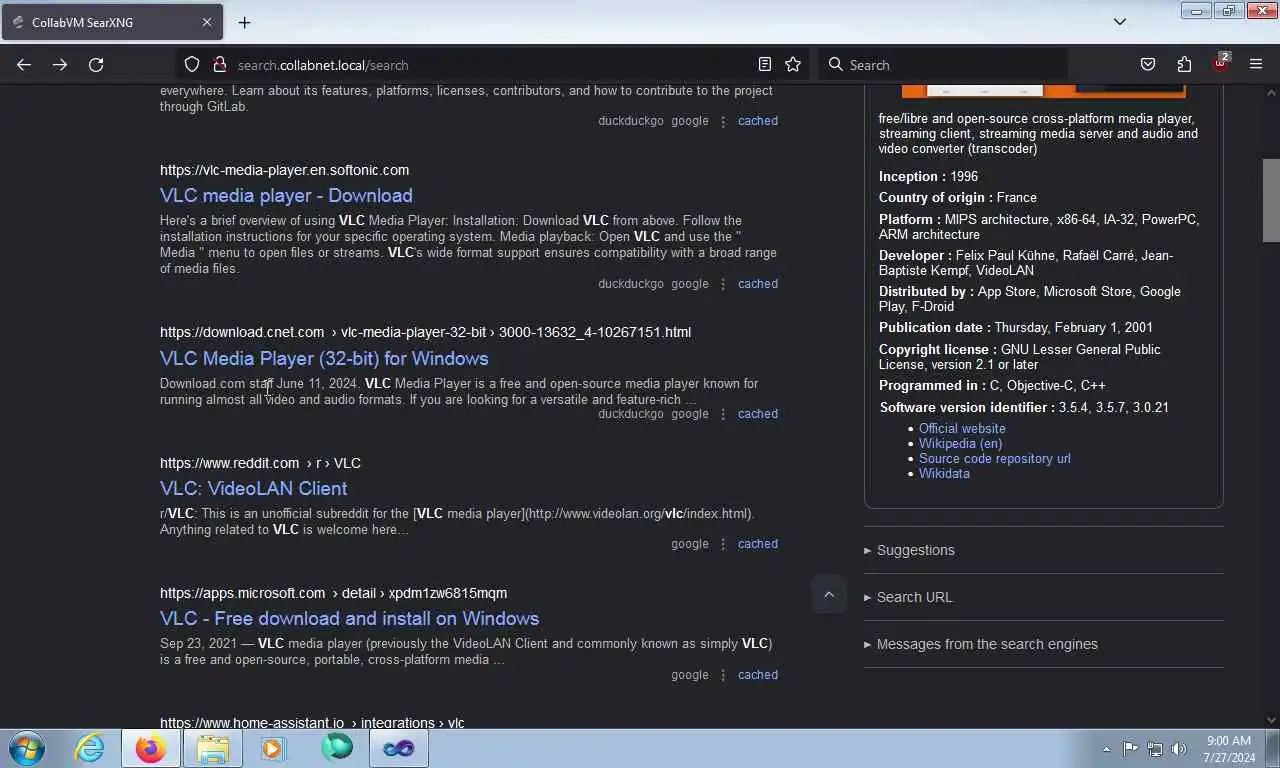Open VLC - Free download and install on Windows

click(x=349, y=618)
